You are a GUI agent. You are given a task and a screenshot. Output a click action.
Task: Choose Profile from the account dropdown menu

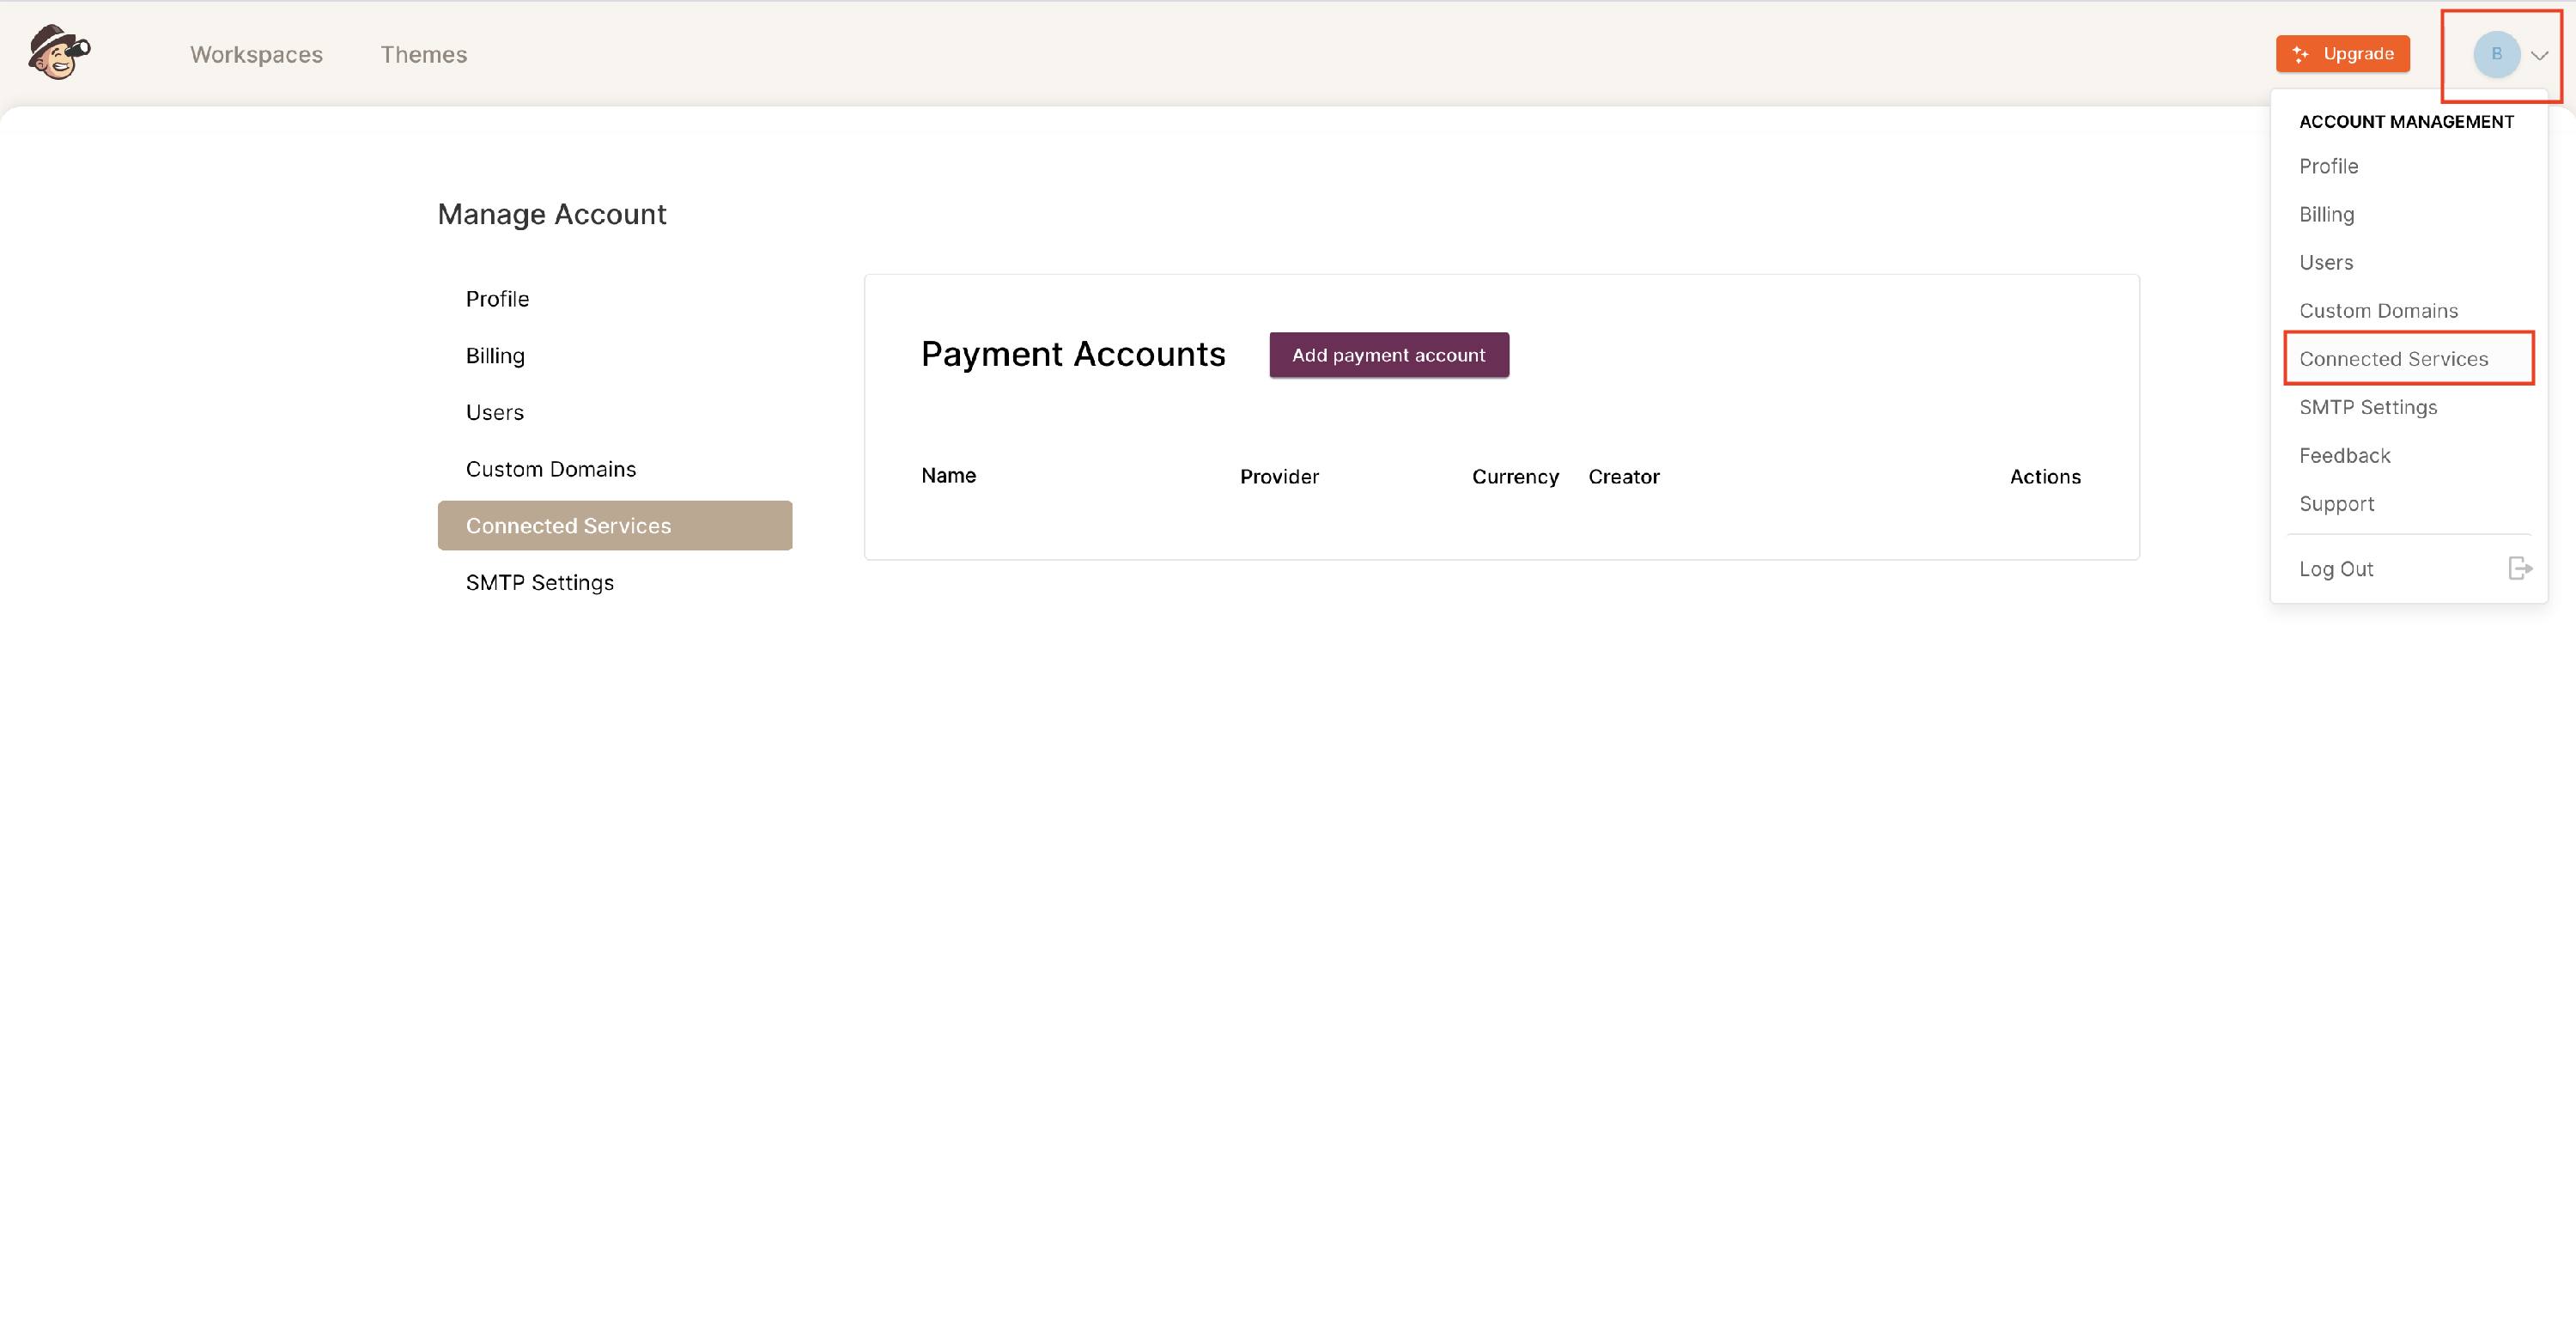pyautogui.click(x=2328, y=166)
